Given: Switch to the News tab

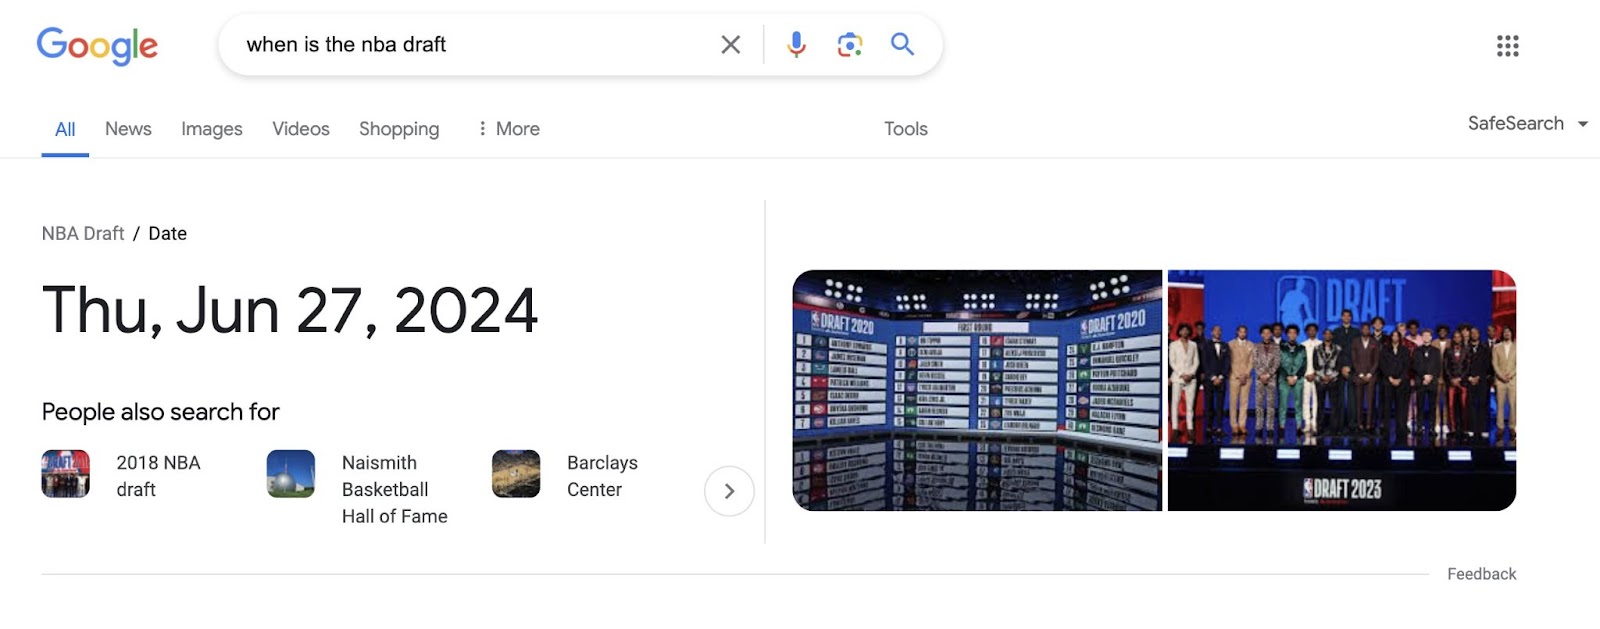Looking at the screenshot, I should click(x=128, y=129).
